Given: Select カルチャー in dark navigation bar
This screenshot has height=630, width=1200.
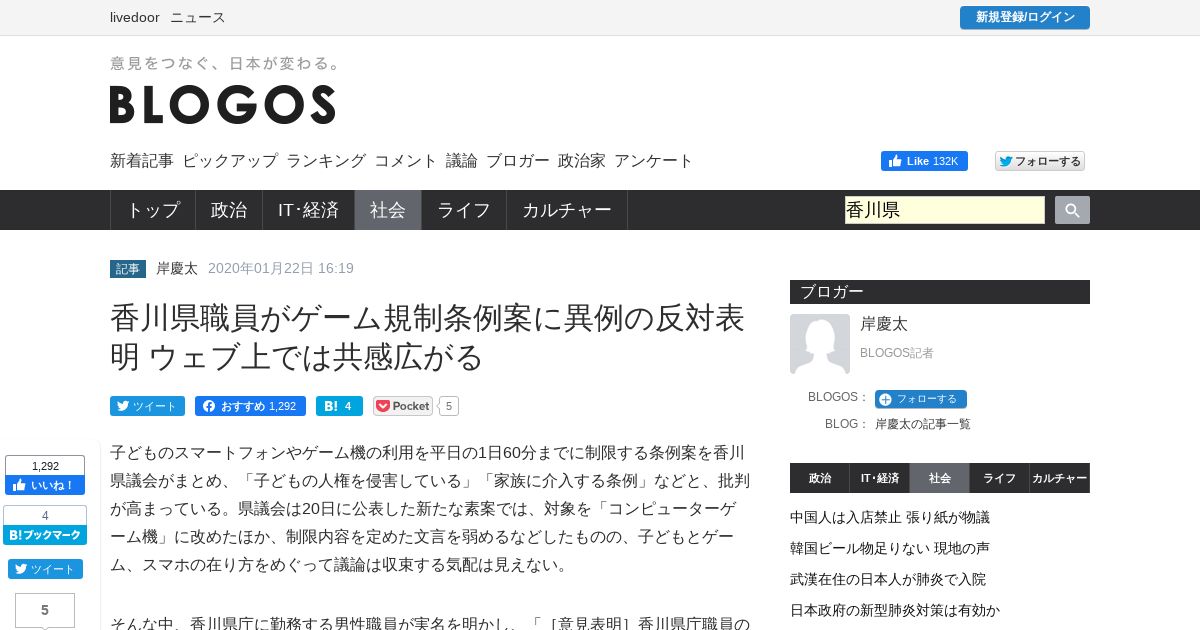Looking at the screenshot, I should point(567,210).
